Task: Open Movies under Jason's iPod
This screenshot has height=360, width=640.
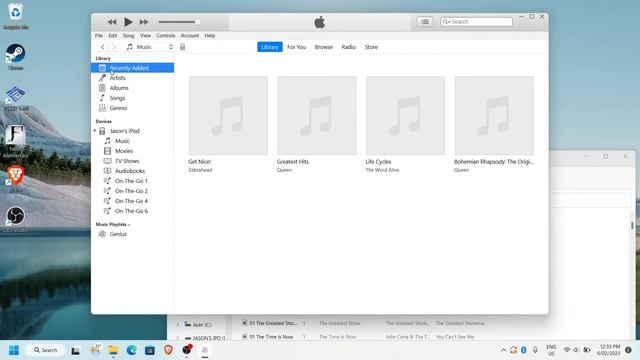Action: pyautogui.click(x=124, y=151)
